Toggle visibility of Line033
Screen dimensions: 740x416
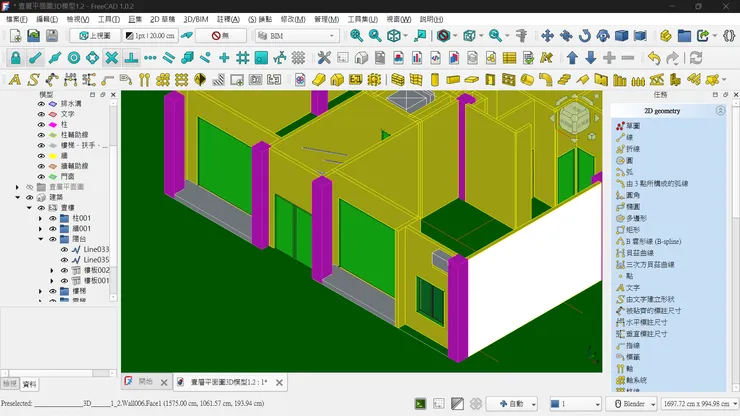point(63,249)
